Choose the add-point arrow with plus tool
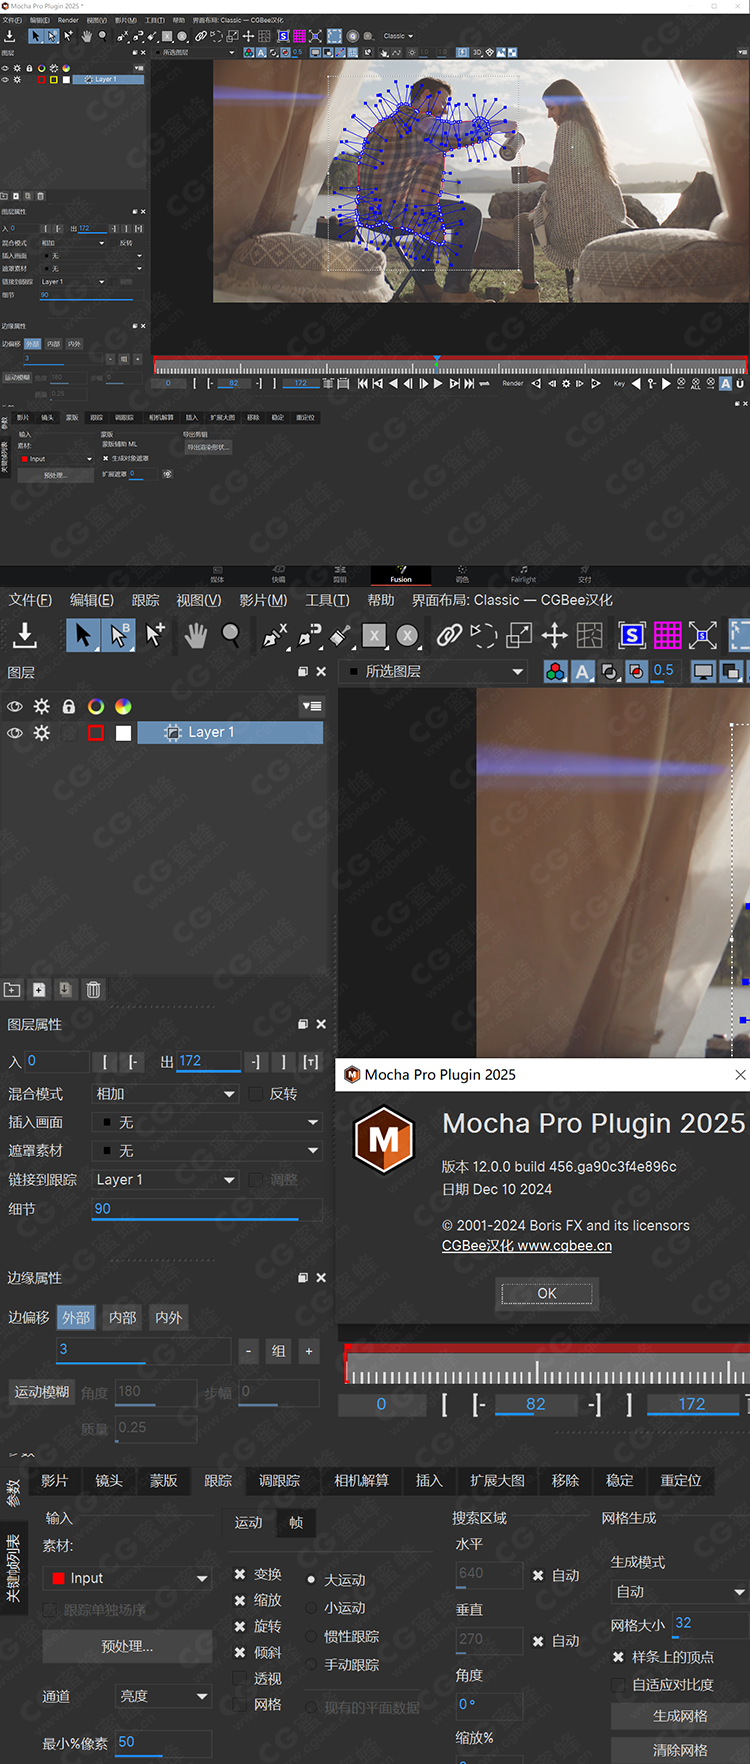This screenshot has width=750, height=1764. pos(155,634)
